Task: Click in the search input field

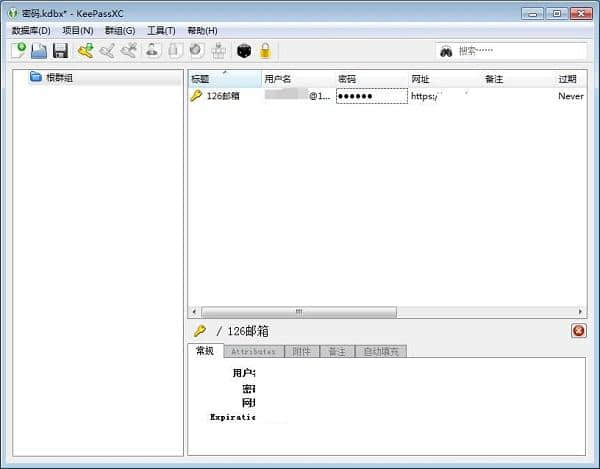Action: pos(520,50)
